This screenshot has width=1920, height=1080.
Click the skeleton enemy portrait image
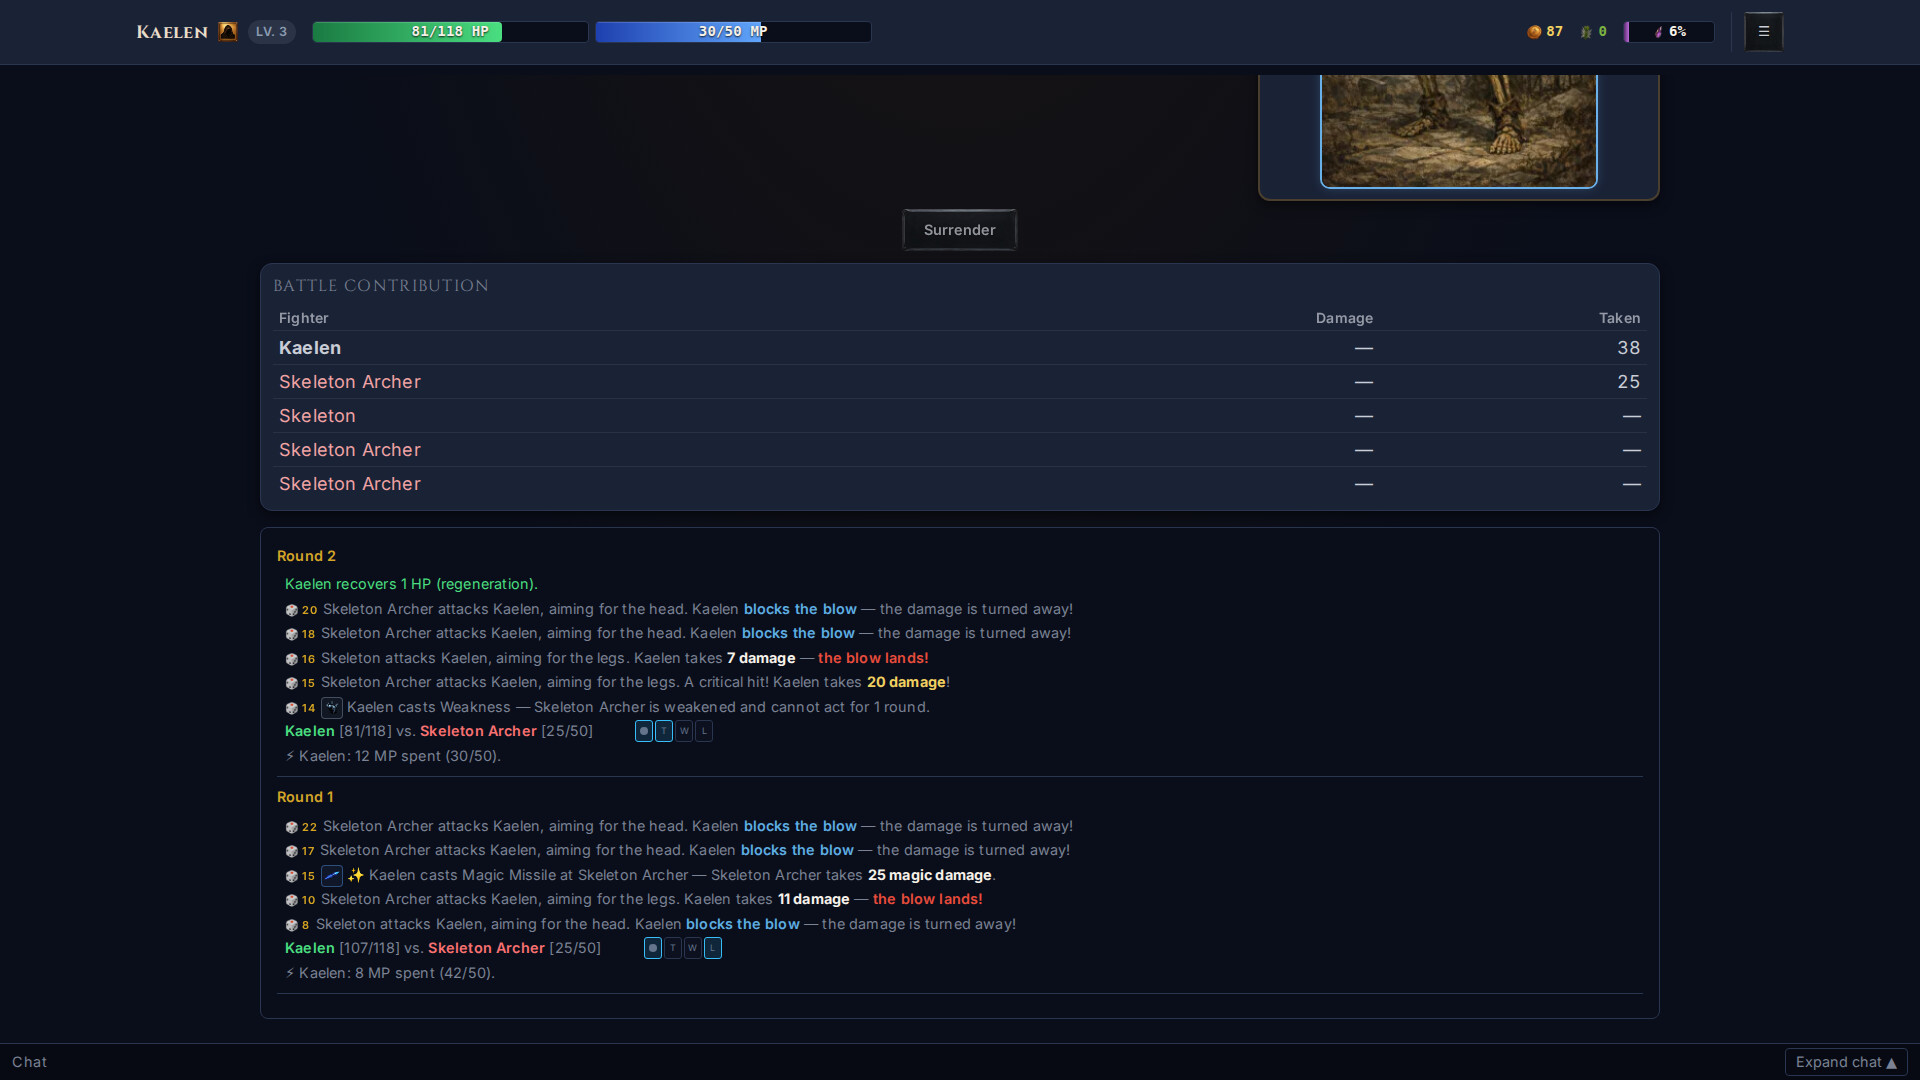pyautogui.click(x=1459, y=130)
